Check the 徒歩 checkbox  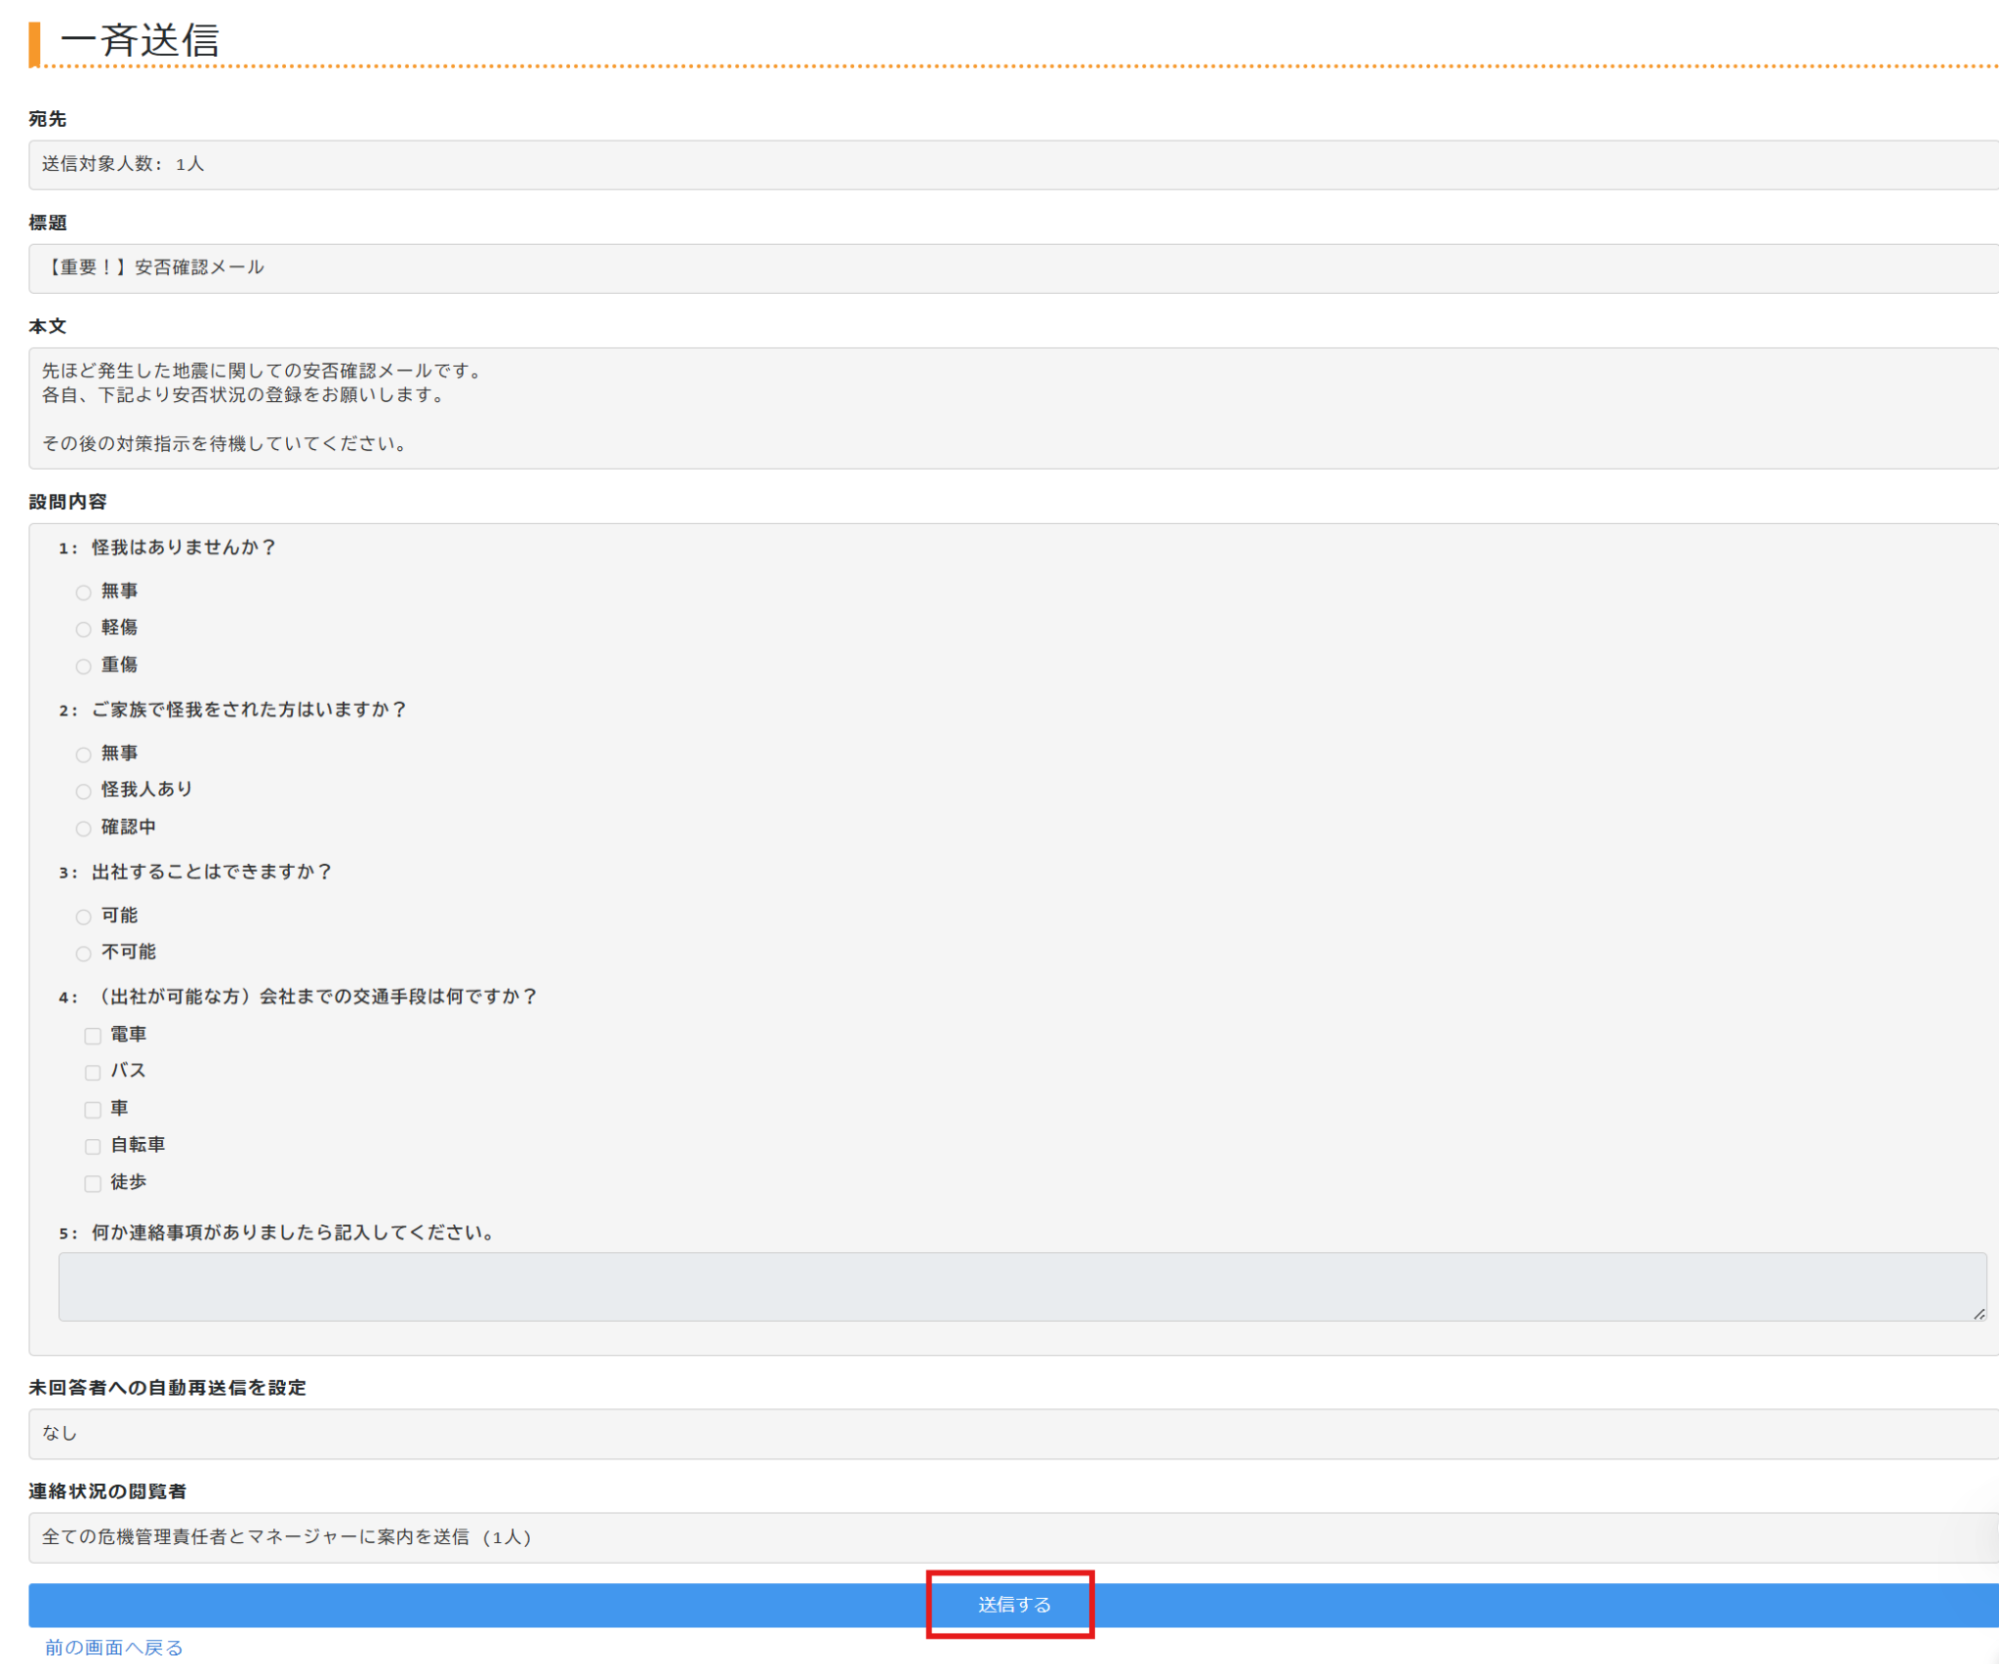(x=93, y=1183)
